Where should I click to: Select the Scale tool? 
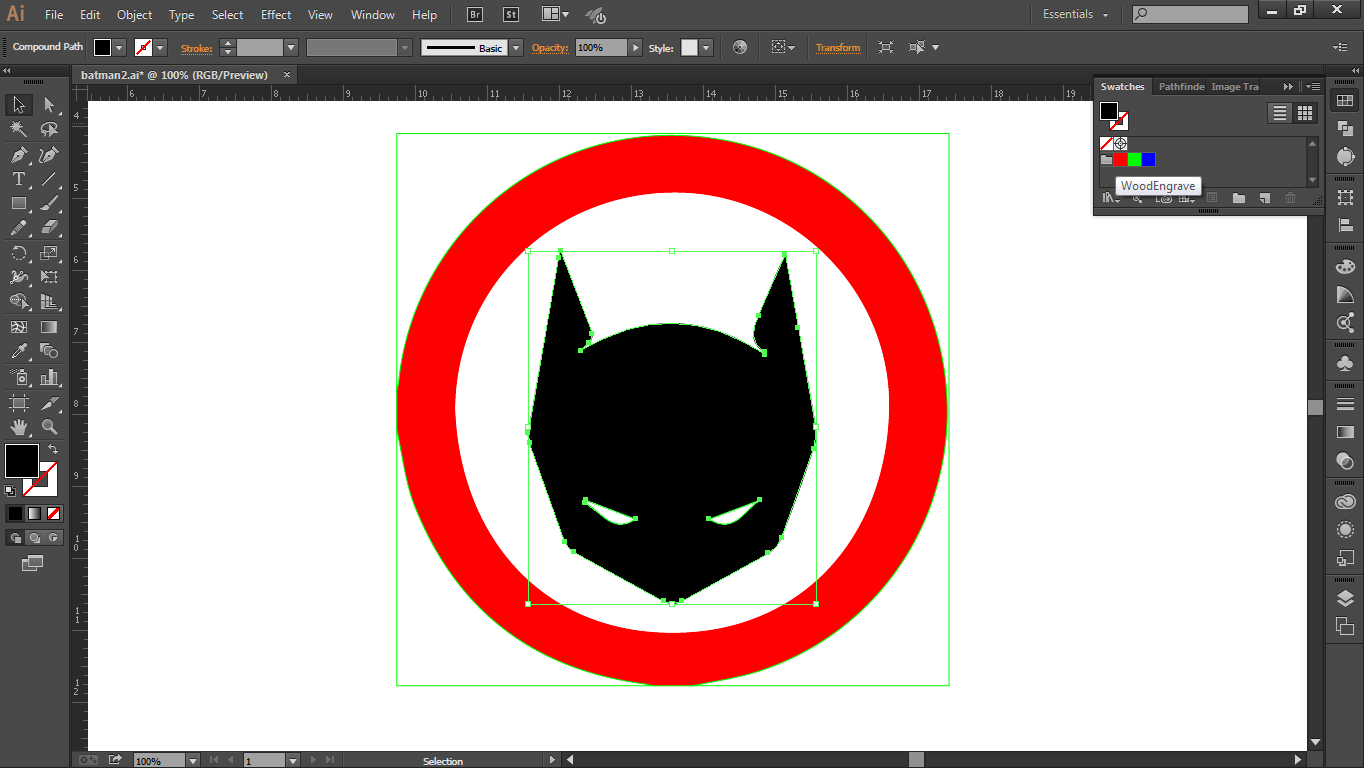tap(49, 253)
